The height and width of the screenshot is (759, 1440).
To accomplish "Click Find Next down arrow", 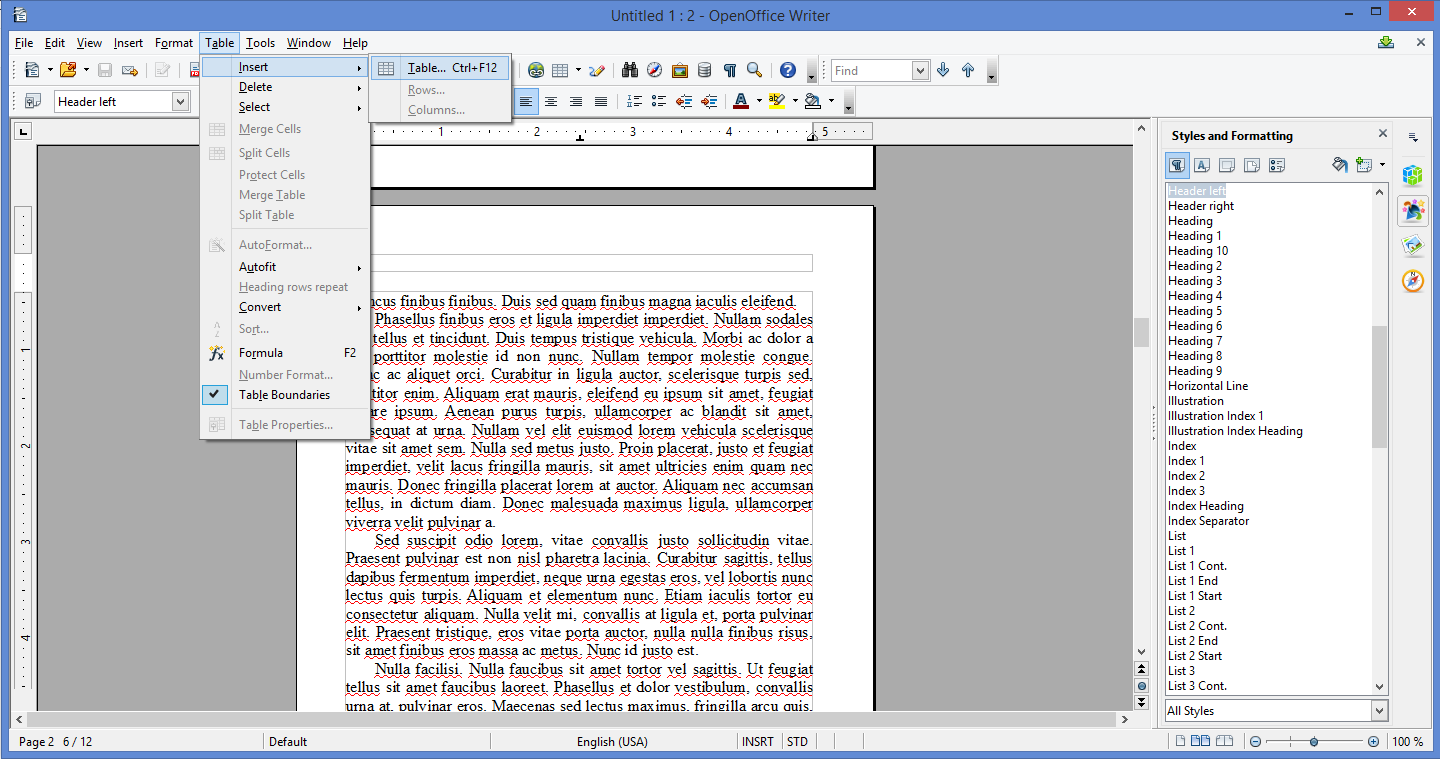I will pos(943,70).
